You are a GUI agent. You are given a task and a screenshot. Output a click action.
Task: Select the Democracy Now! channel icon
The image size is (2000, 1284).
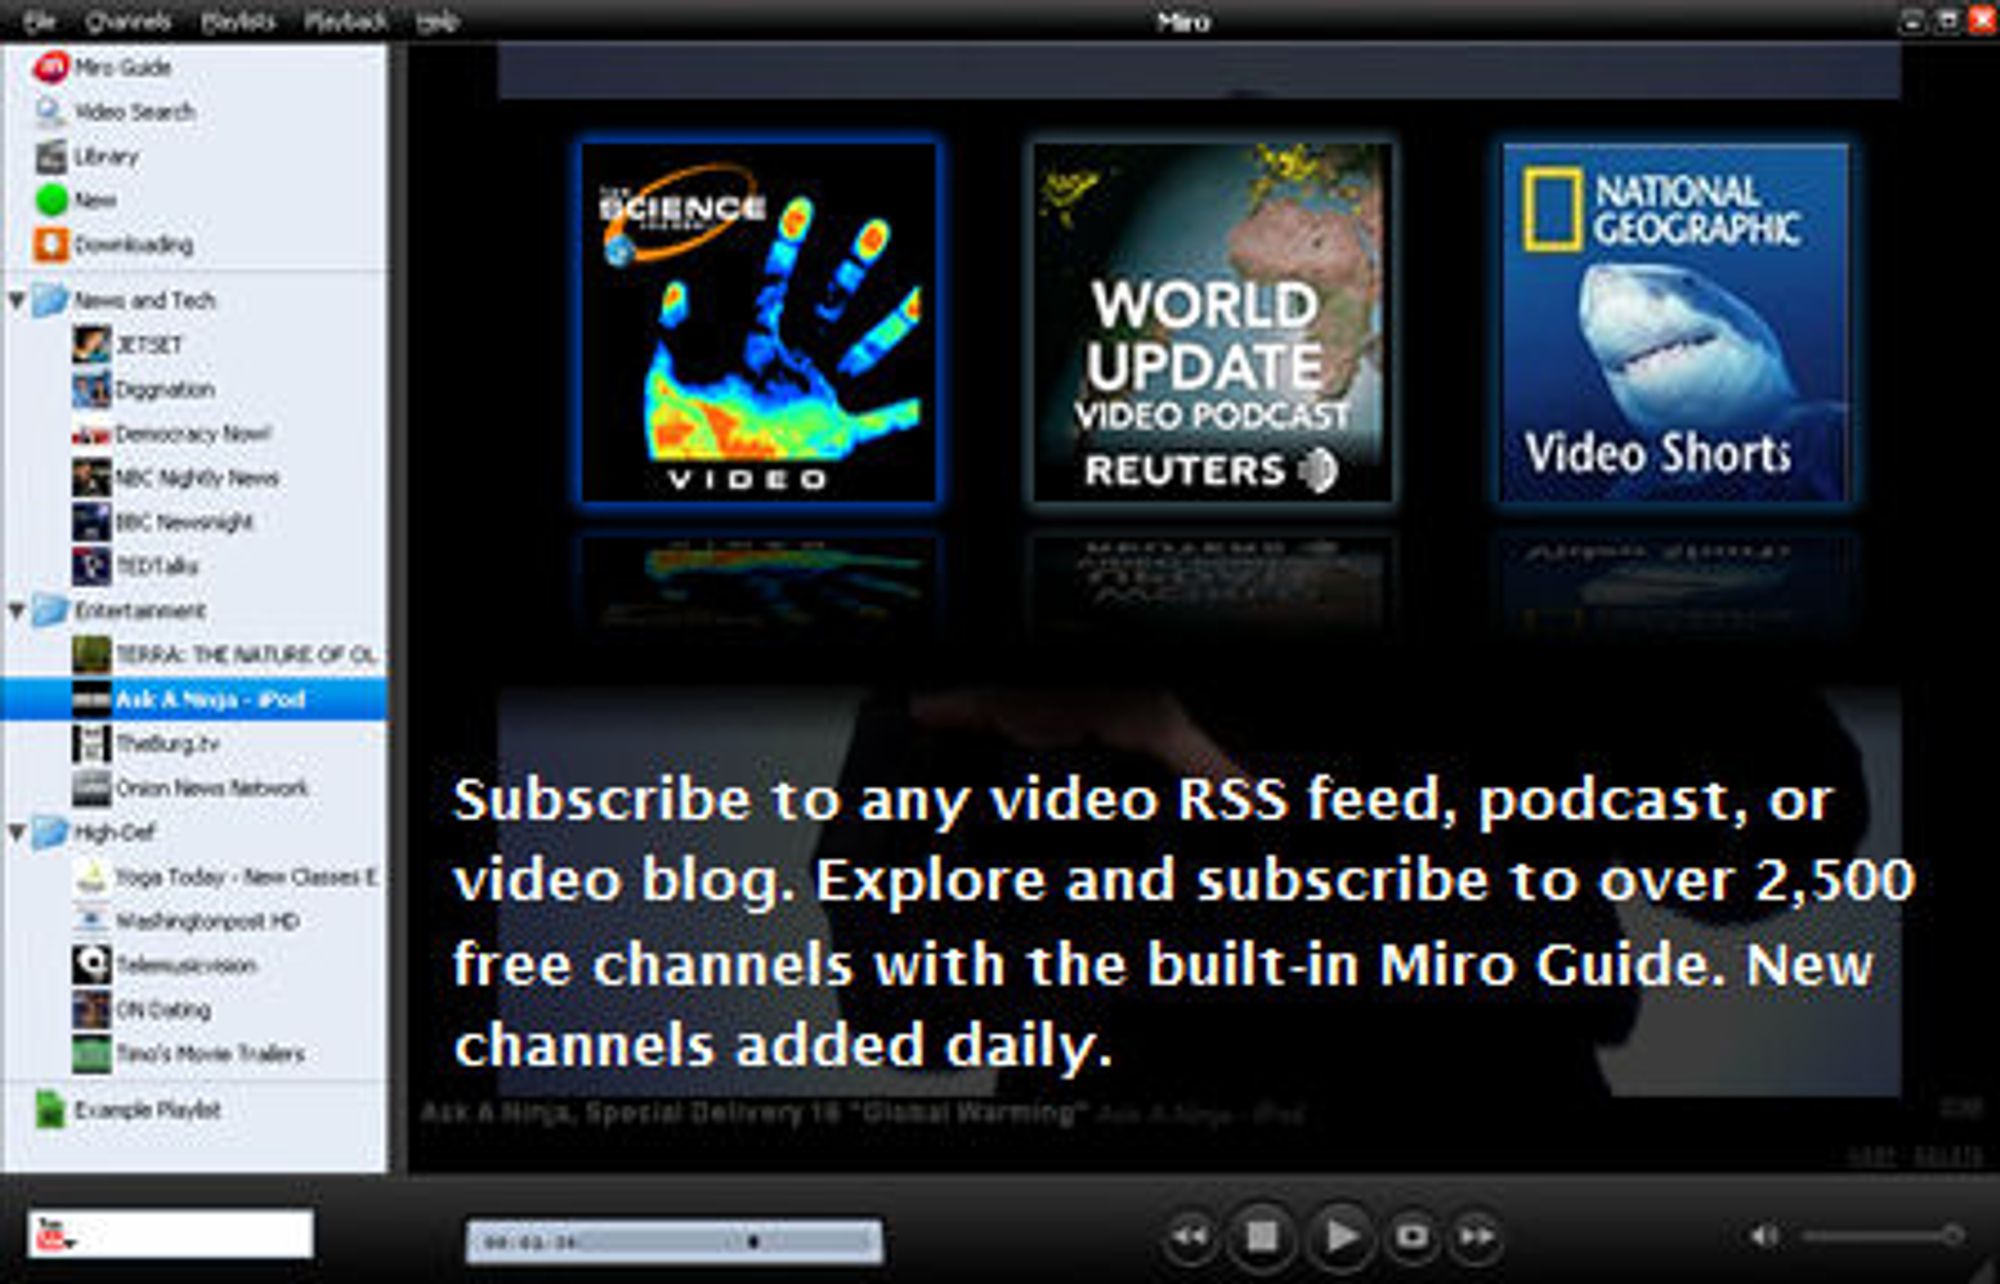click(91, 433)
